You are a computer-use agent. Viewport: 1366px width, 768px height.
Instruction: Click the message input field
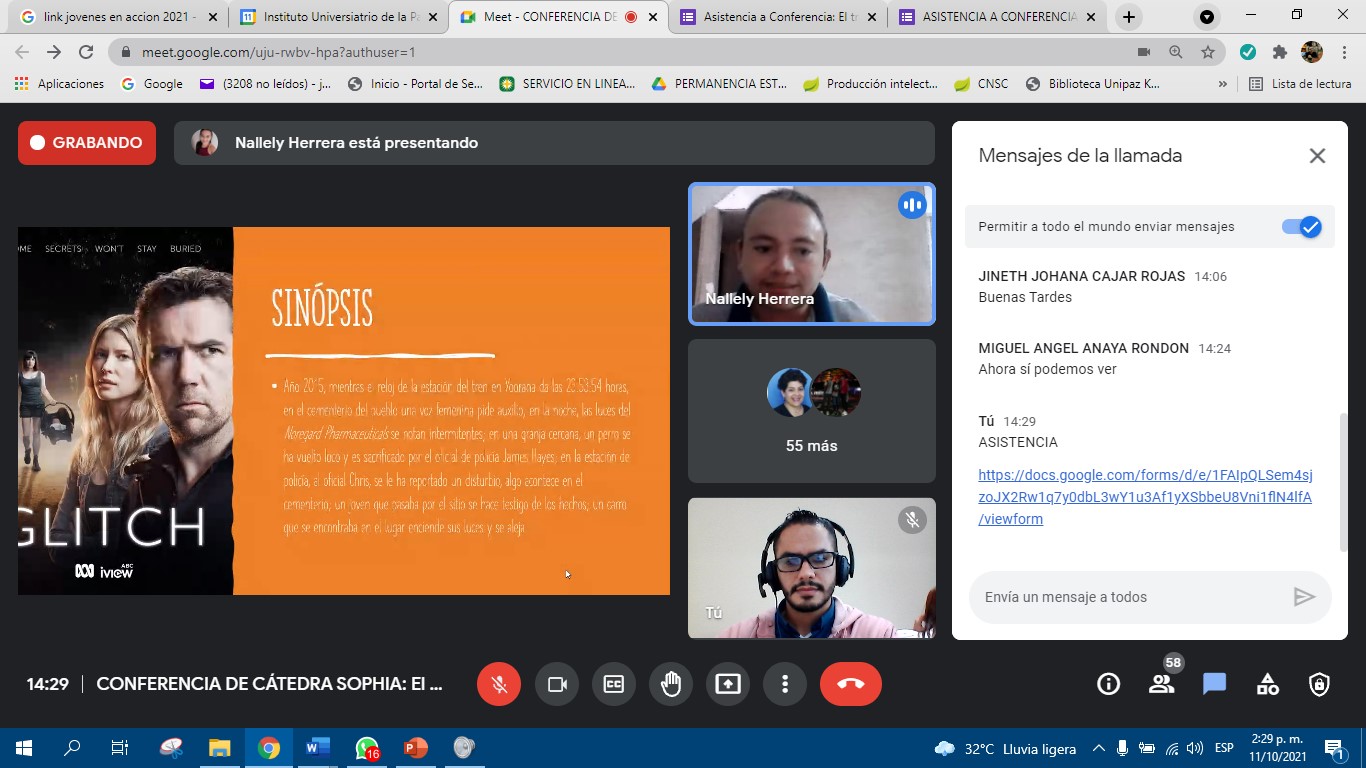1150,597
